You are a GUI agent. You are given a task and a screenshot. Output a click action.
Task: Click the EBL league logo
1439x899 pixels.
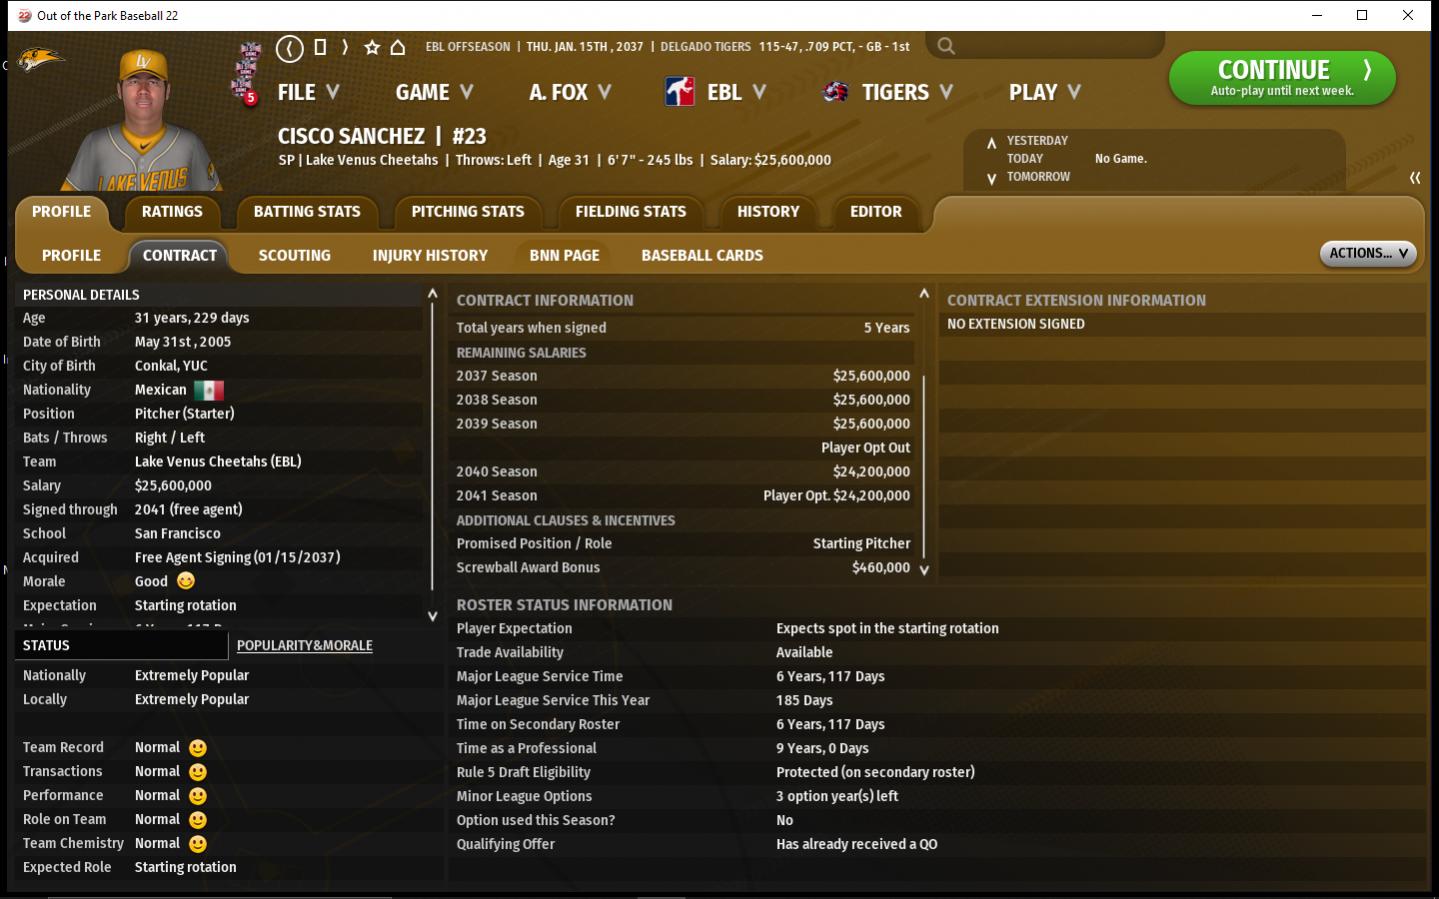point(680,92)
